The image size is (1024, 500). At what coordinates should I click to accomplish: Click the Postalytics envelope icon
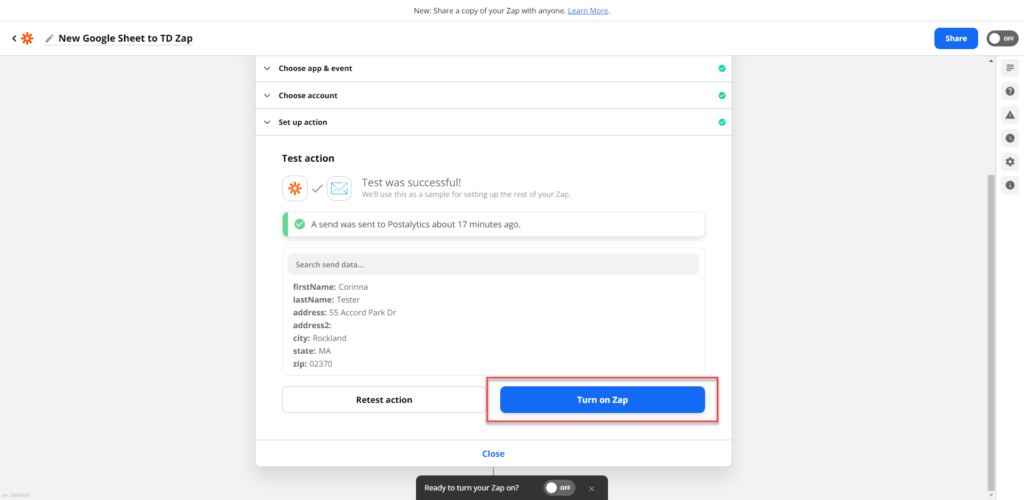339,189
